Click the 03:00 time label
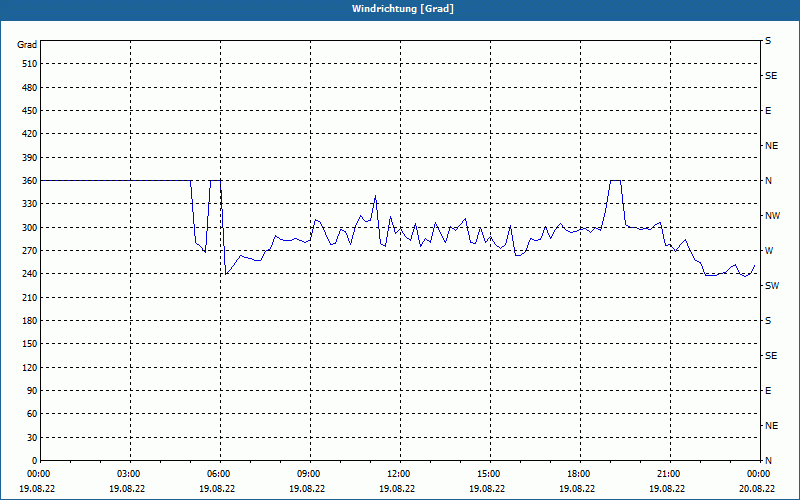The height and width of the screenshot is (500, 800). 129,474
